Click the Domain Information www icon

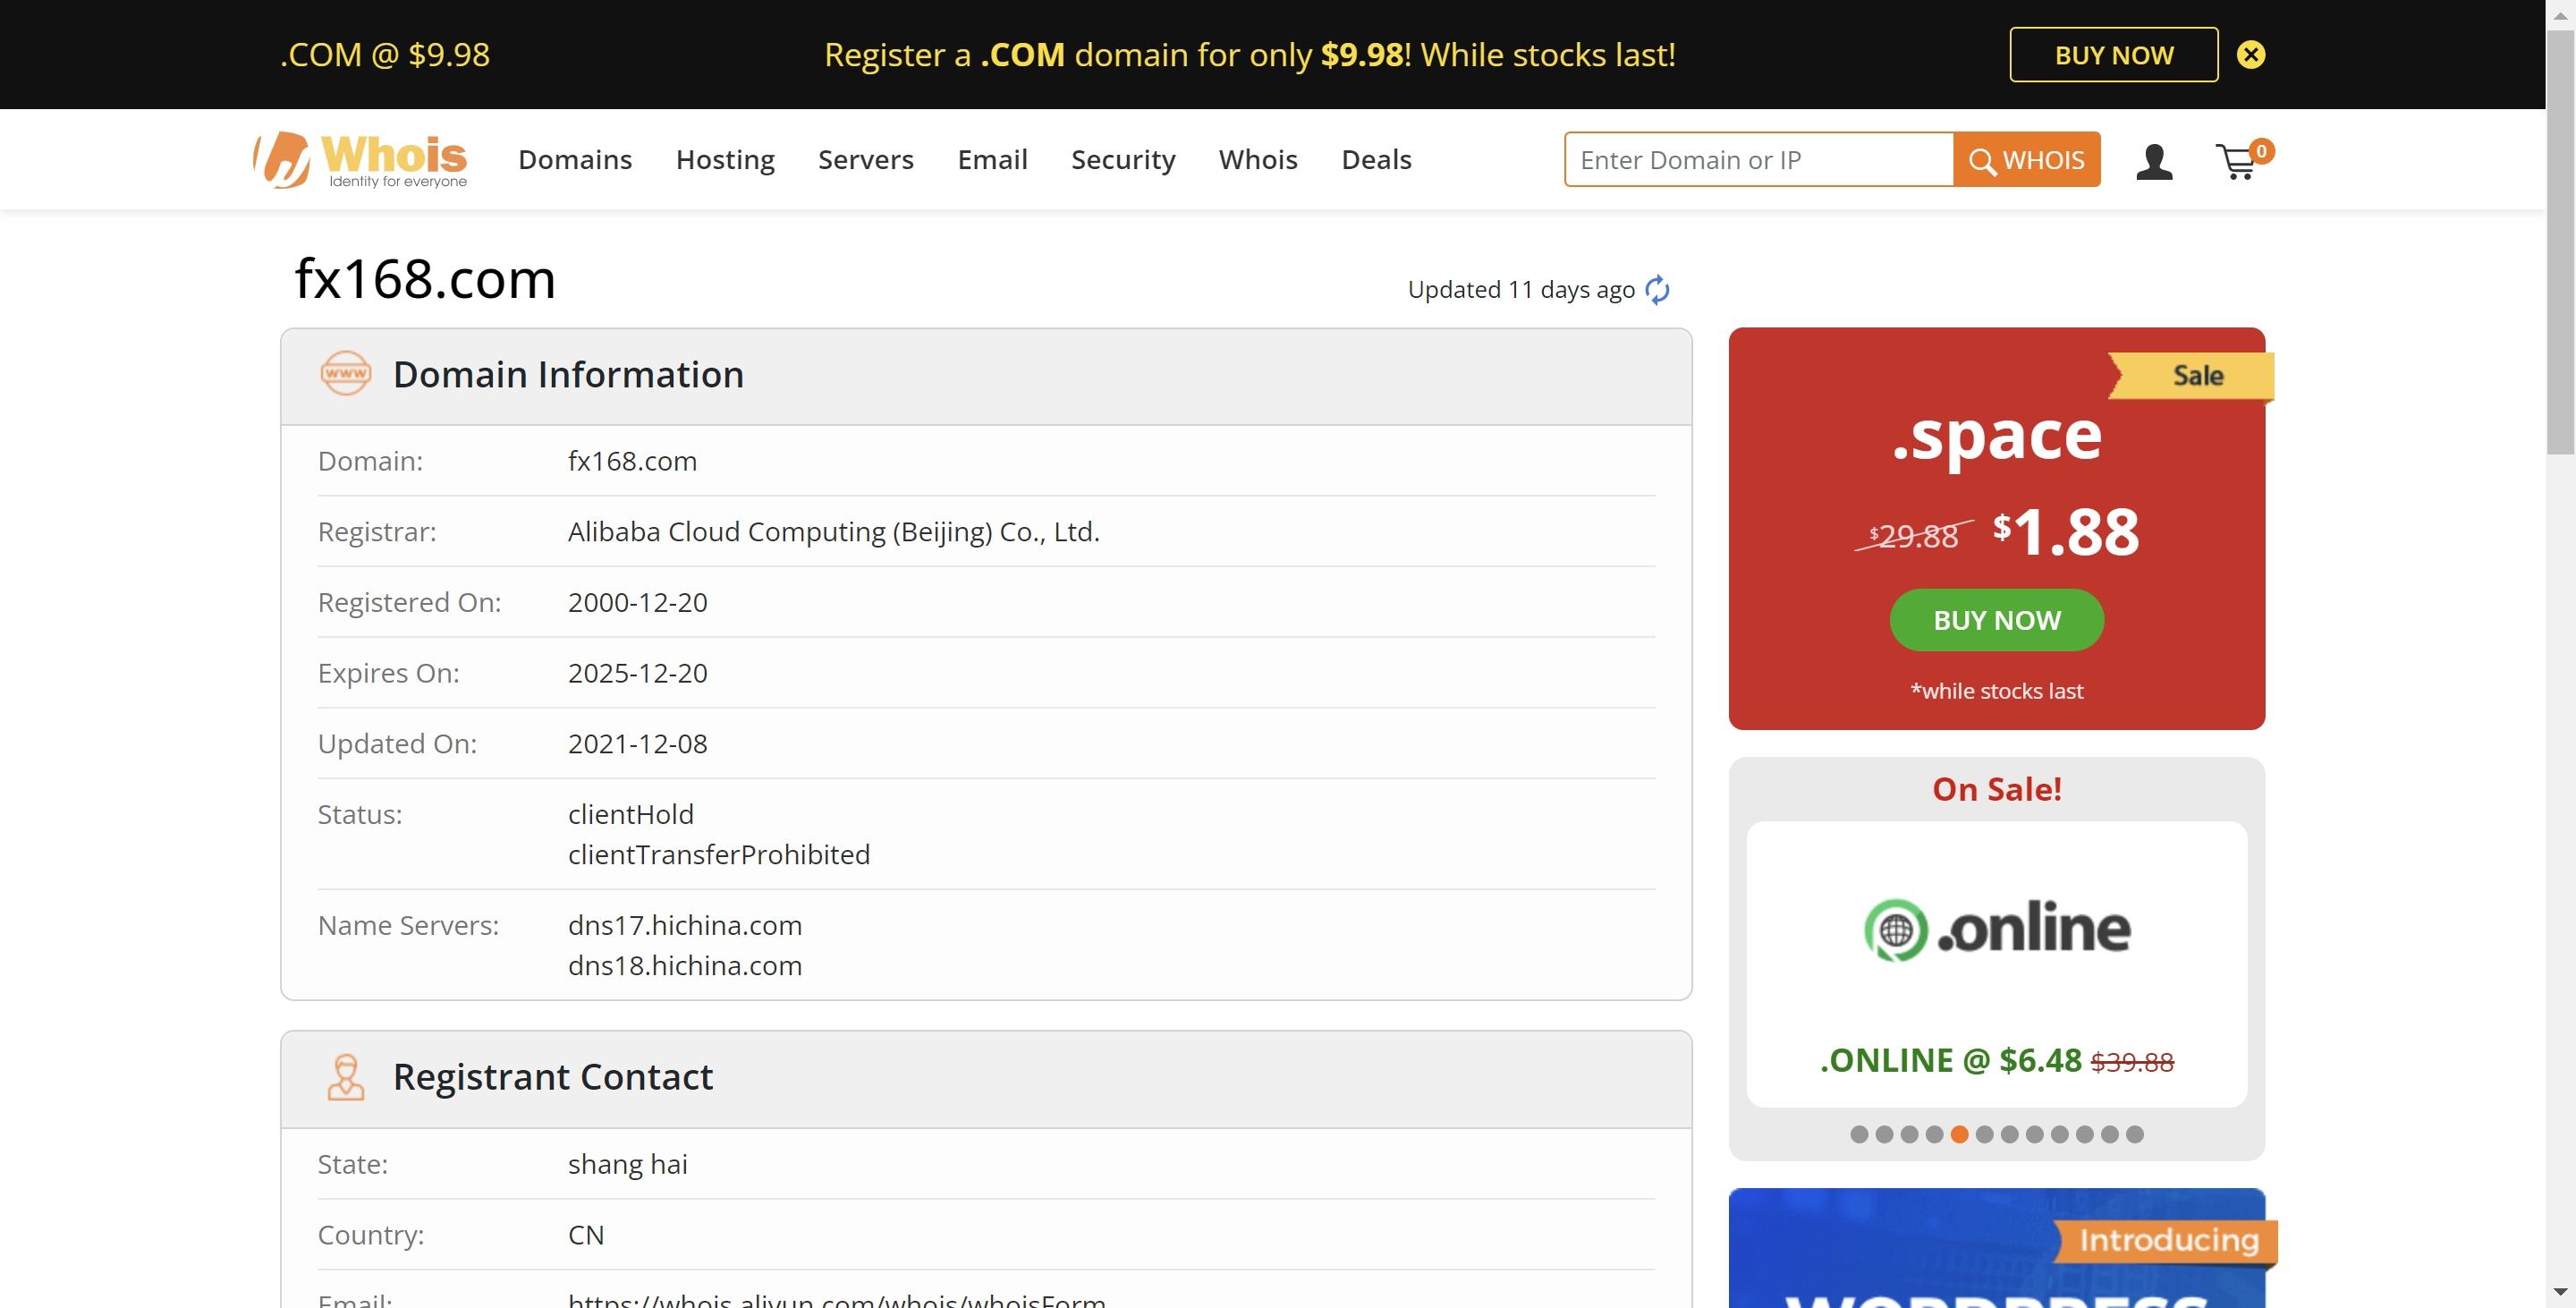pos(346,373)
